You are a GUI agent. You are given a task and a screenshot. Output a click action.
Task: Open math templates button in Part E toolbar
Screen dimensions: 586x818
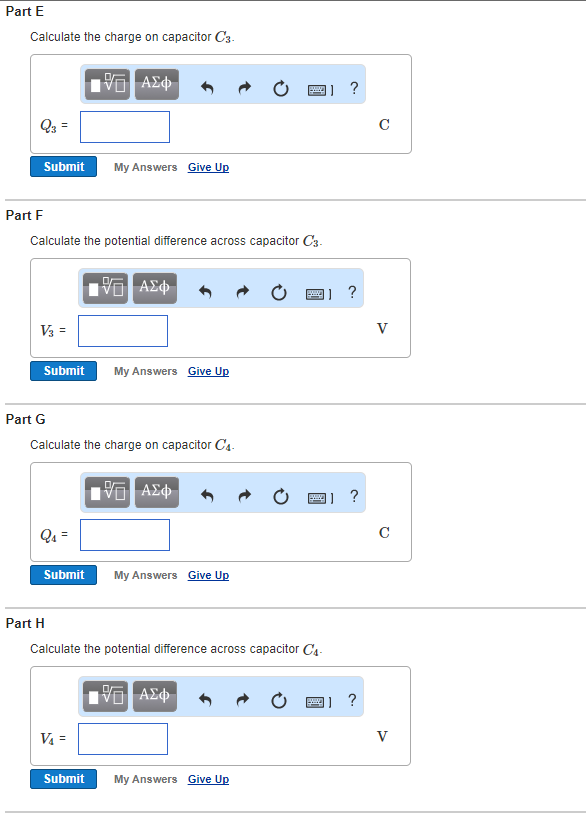(107, 84)
